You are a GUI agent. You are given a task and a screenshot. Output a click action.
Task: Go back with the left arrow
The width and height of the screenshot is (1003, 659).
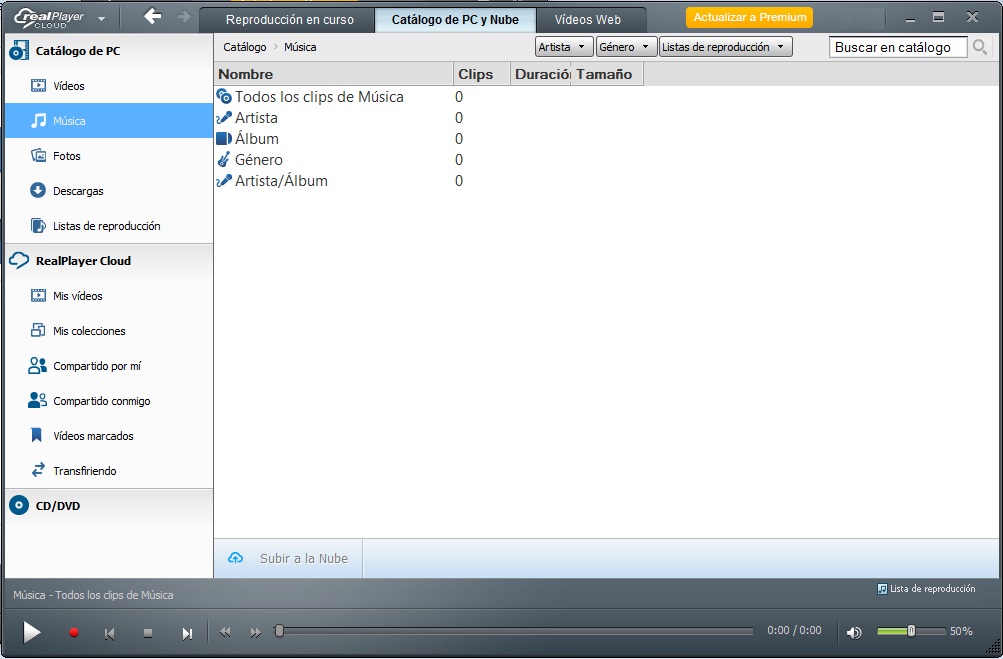[x=152, y=17]
